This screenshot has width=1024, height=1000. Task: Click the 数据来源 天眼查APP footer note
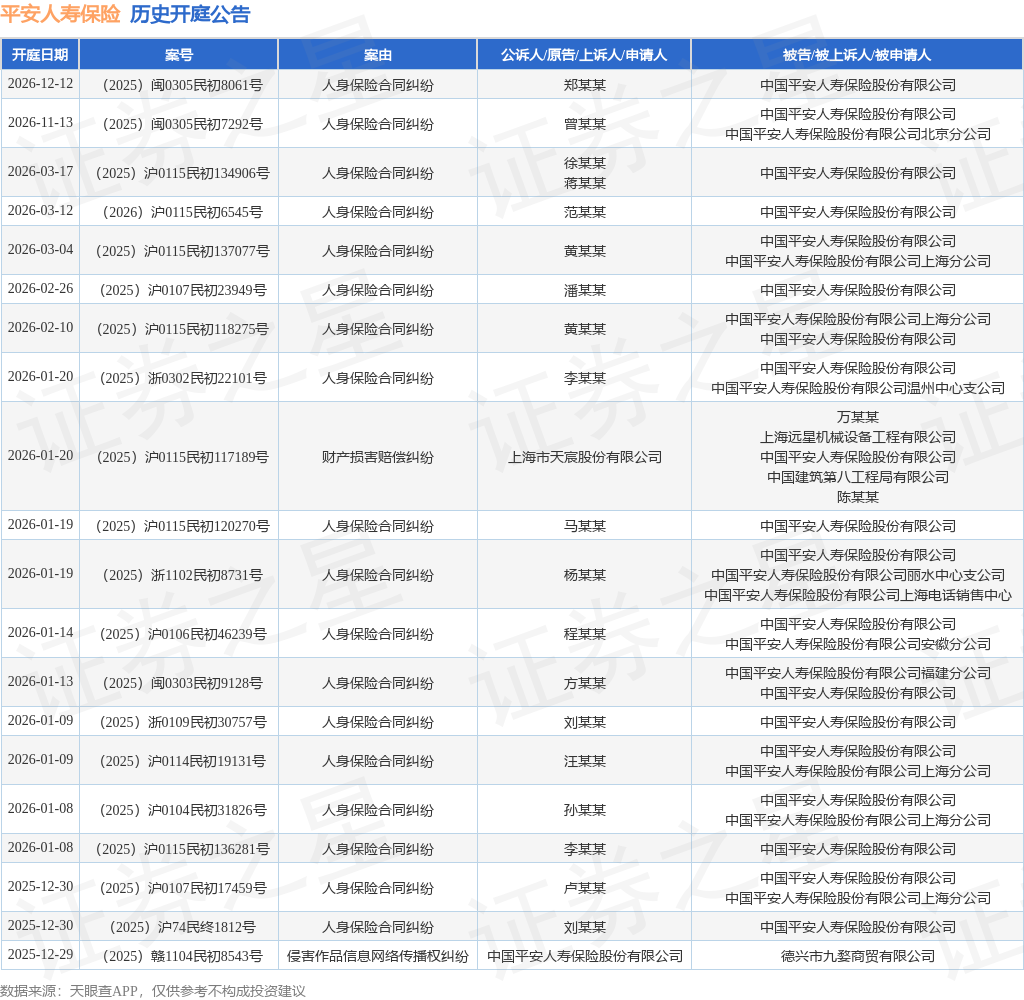pos(153,990)
